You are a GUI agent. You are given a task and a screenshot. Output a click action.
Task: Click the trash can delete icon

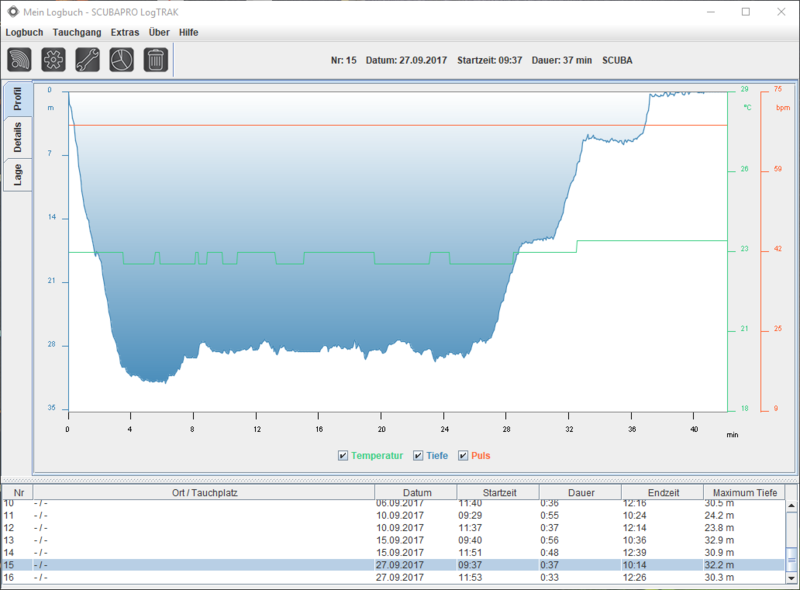point(155,60)
